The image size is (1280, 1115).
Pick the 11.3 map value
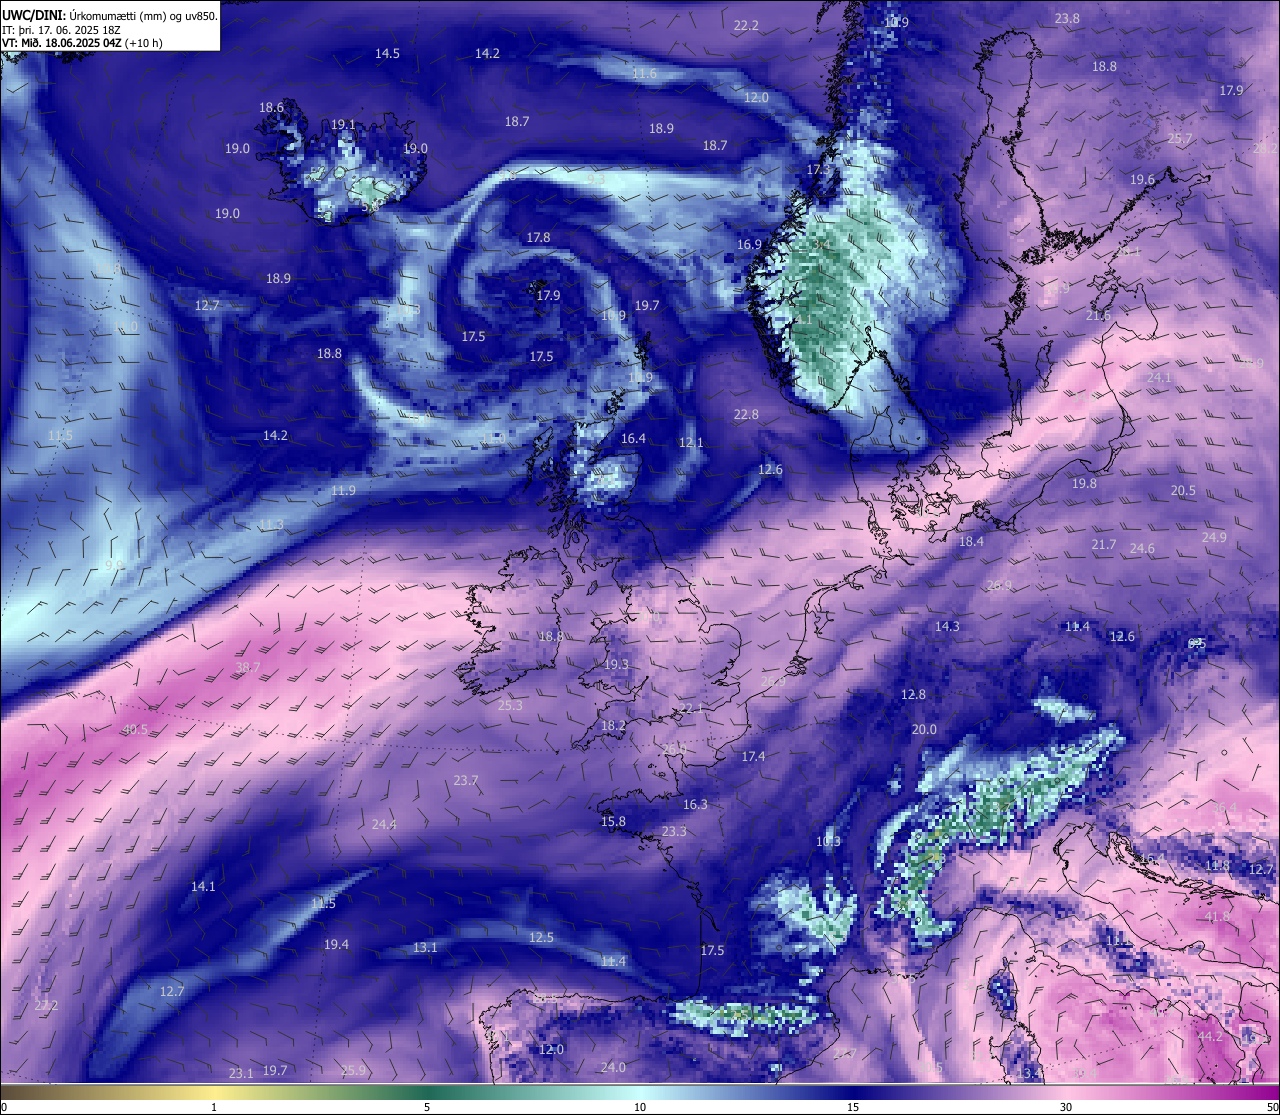coord(271,524)
